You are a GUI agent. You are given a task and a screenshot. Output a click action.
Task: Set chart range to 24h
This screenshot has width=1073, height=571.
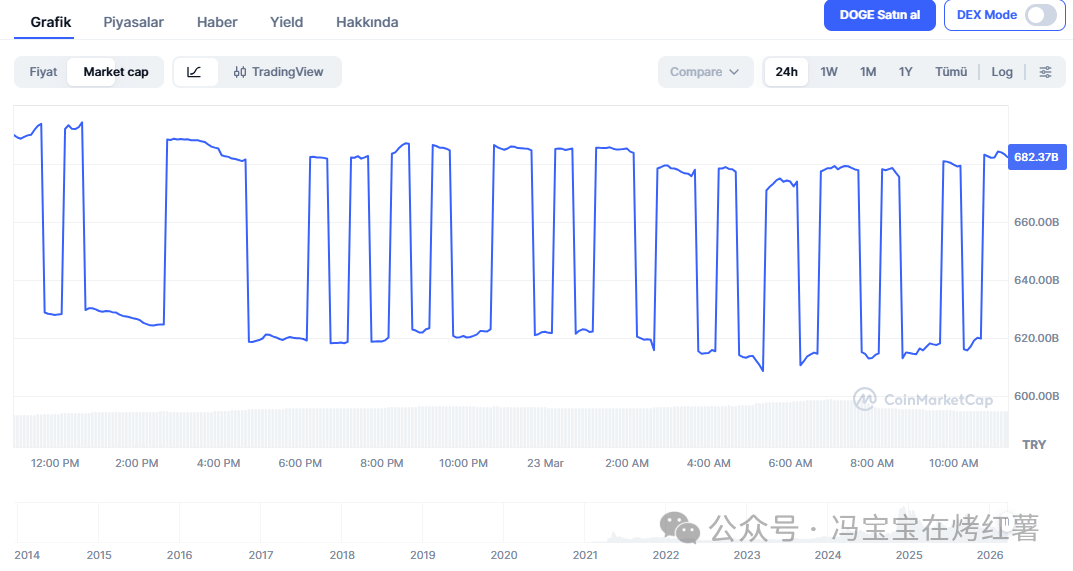(787, 72)
